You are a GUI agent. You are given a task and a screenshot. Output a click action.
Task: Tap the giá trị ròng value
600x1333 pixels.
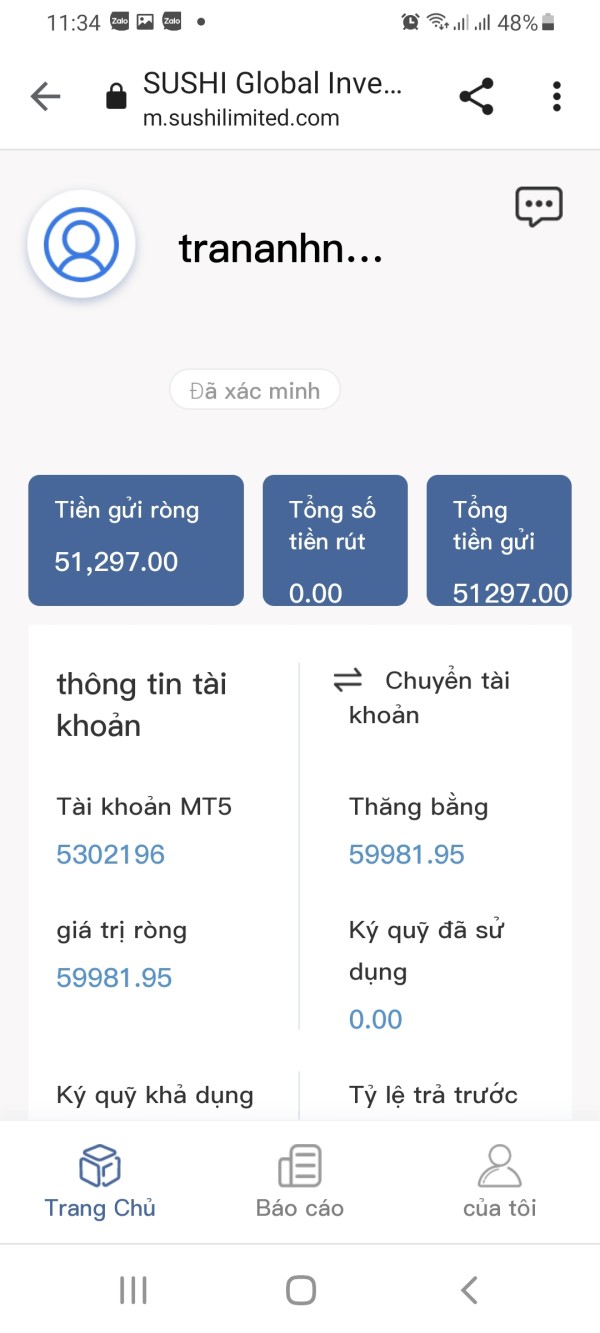point(114,978)
